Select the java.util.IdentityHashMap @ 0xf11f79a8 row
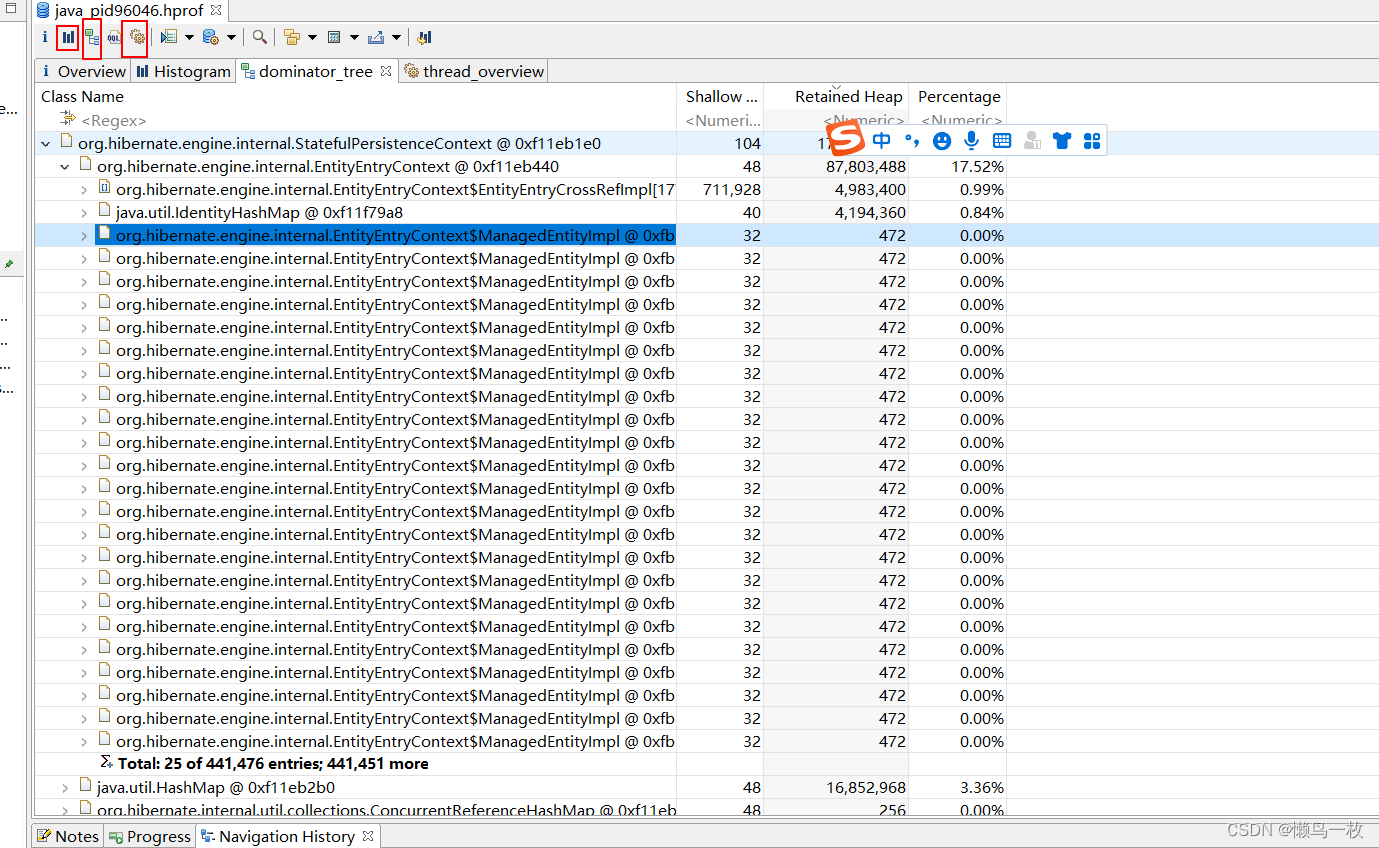 click(259, 212)
